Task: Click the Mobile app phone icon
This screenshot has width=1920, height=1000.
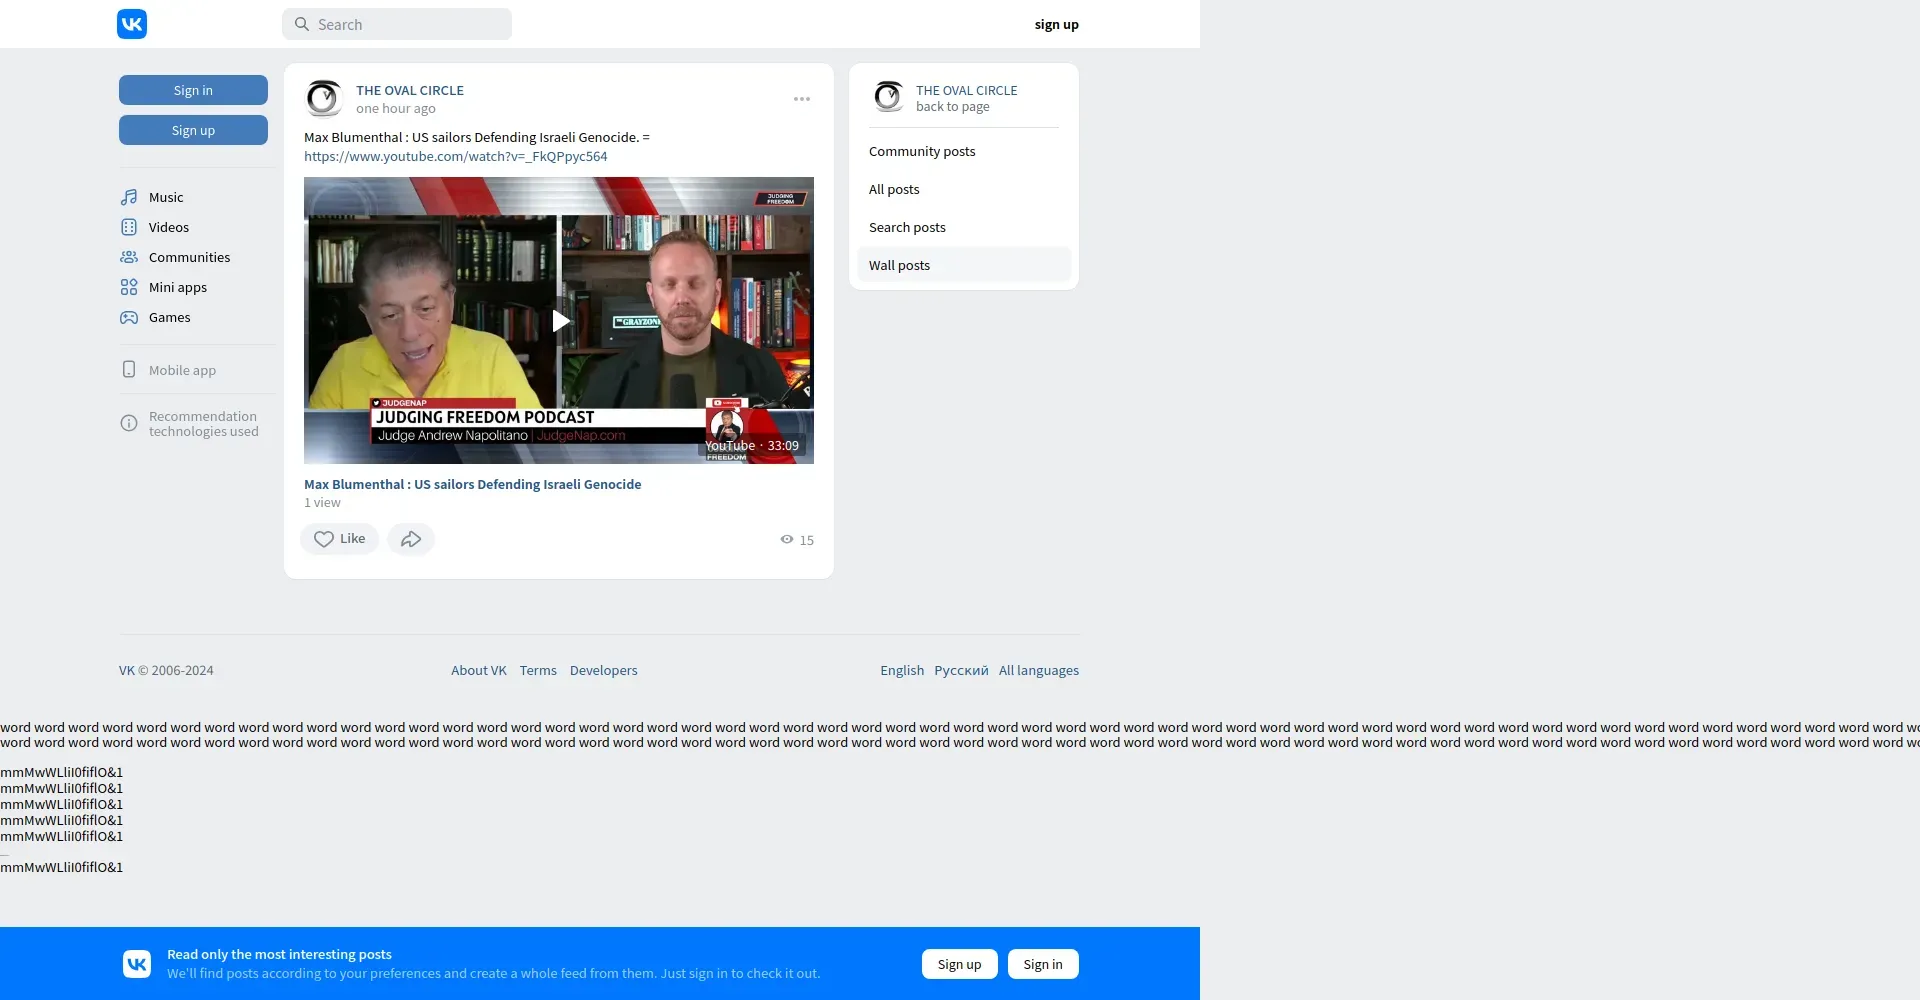Action: point(129,369)
